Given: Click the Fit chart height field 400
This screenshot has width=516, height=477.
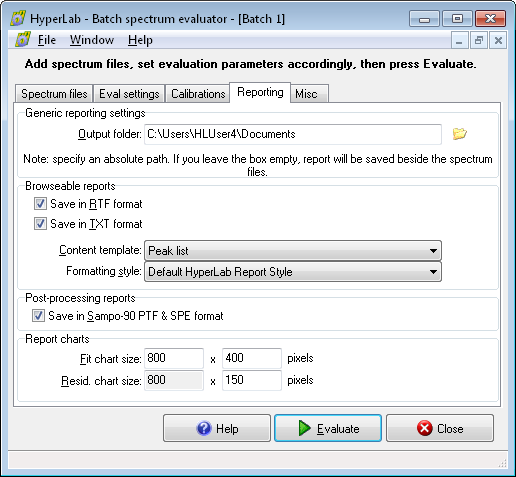Looking at the screenshot, I should (x=252, y=358).
